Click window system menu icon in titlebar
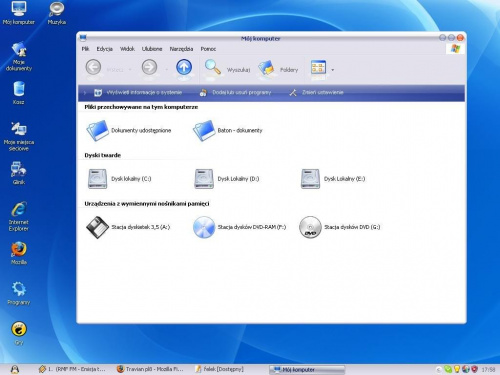Image resolution: width=500 pixels, height=375 pixels. click(83, 37)
